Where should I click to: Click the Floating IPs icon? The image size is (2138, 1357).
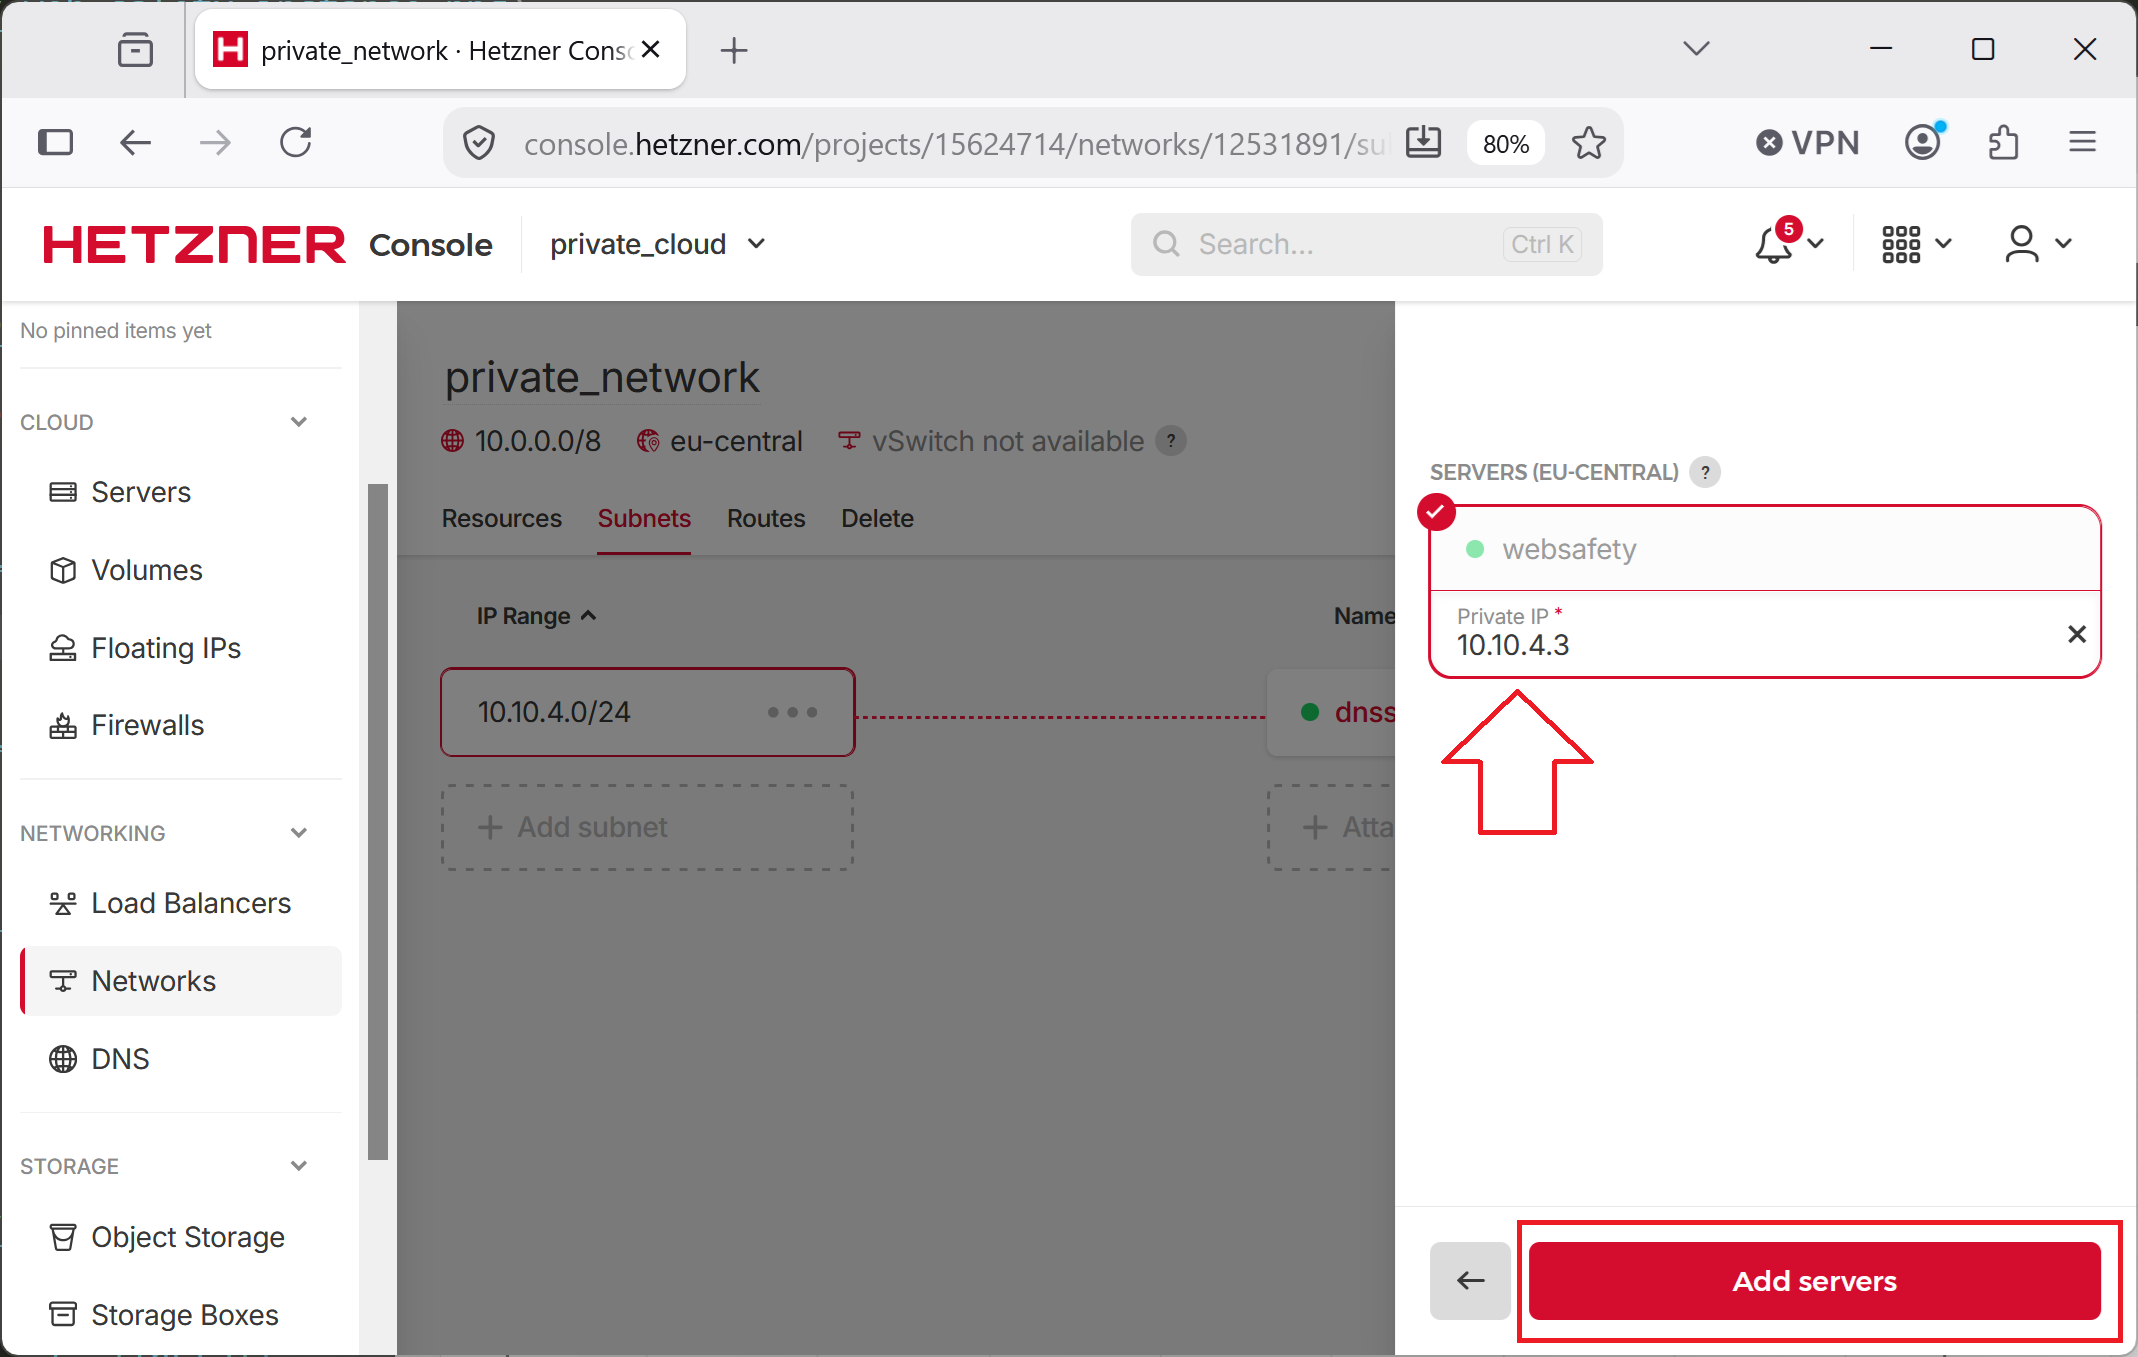pyautogui.click(x=63, y=648)
